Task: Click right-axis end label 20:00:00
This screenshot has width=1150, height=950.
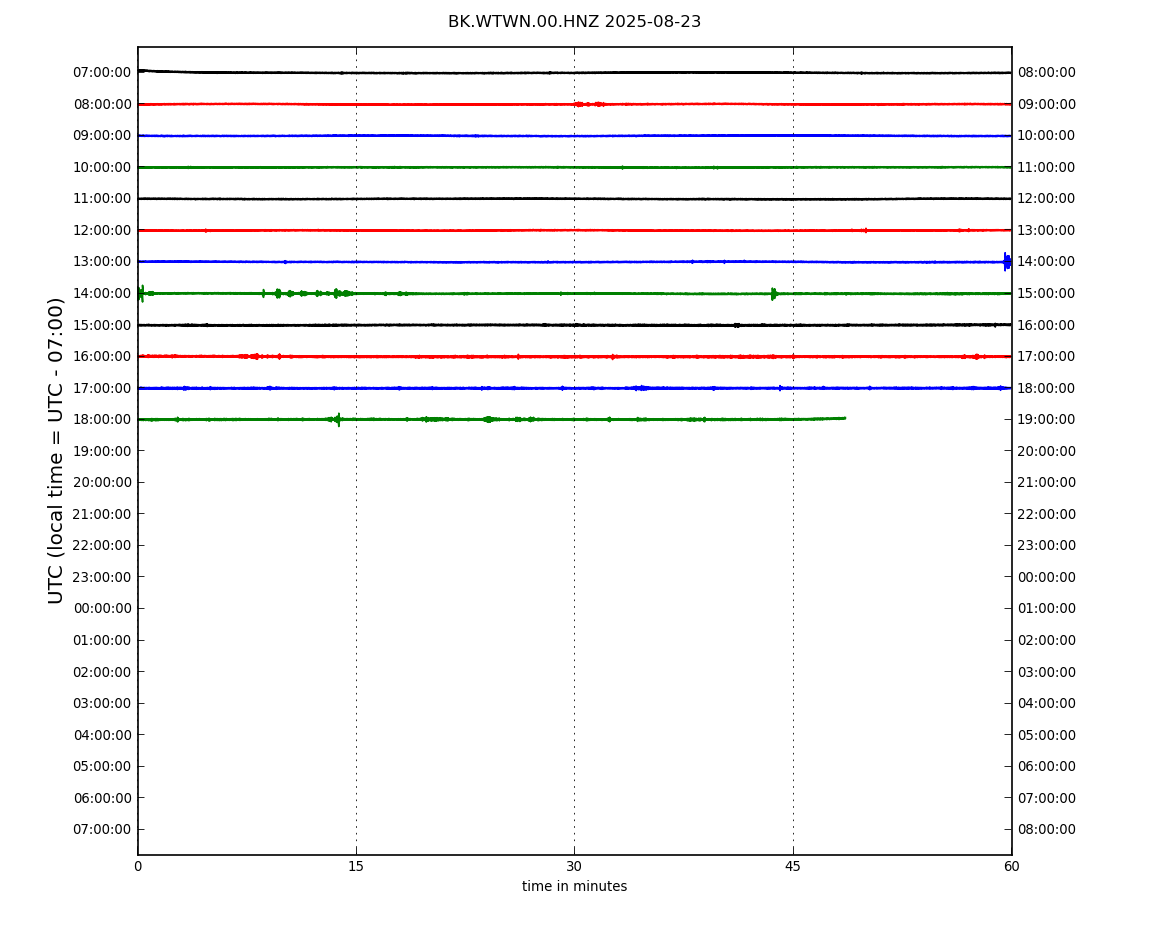Action: (x=1047, y=451)
